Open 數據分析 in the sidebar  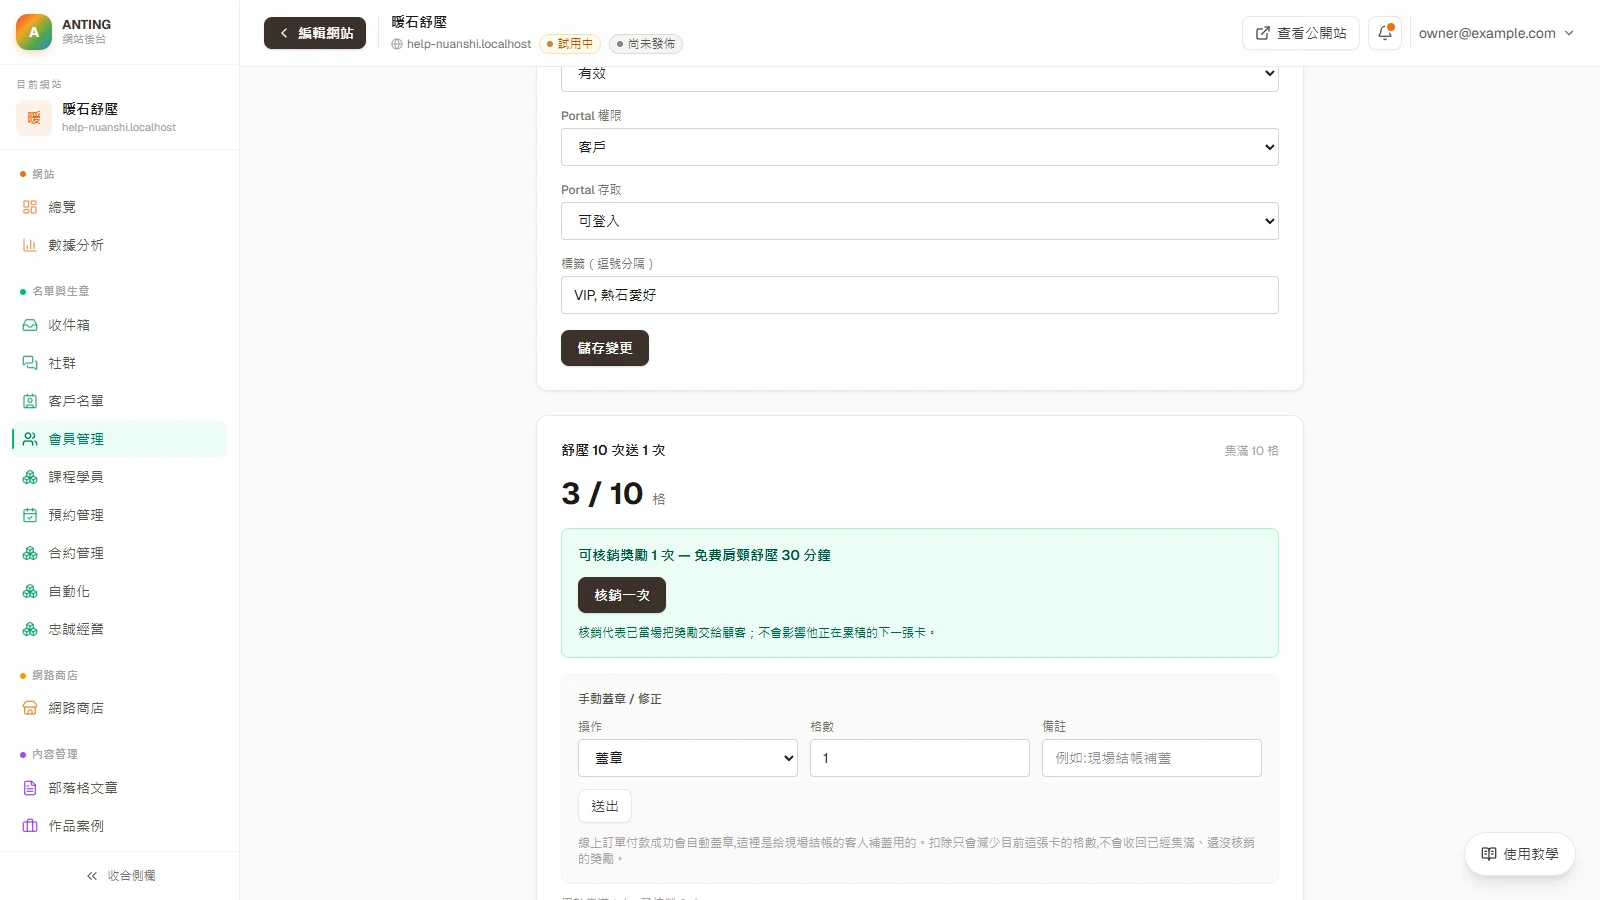(120, 245)
